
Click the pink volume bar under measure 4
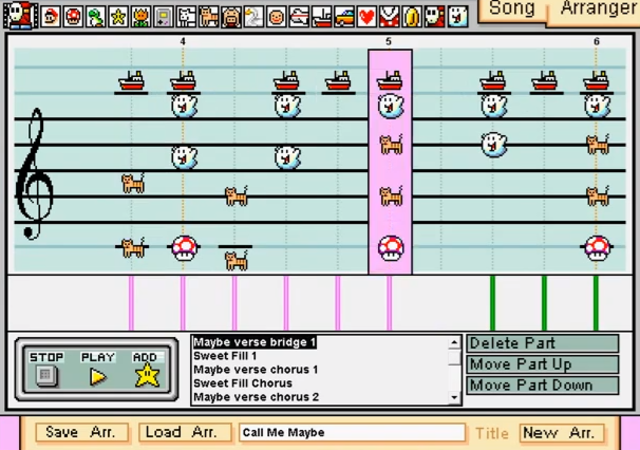(x=183, y=303)
